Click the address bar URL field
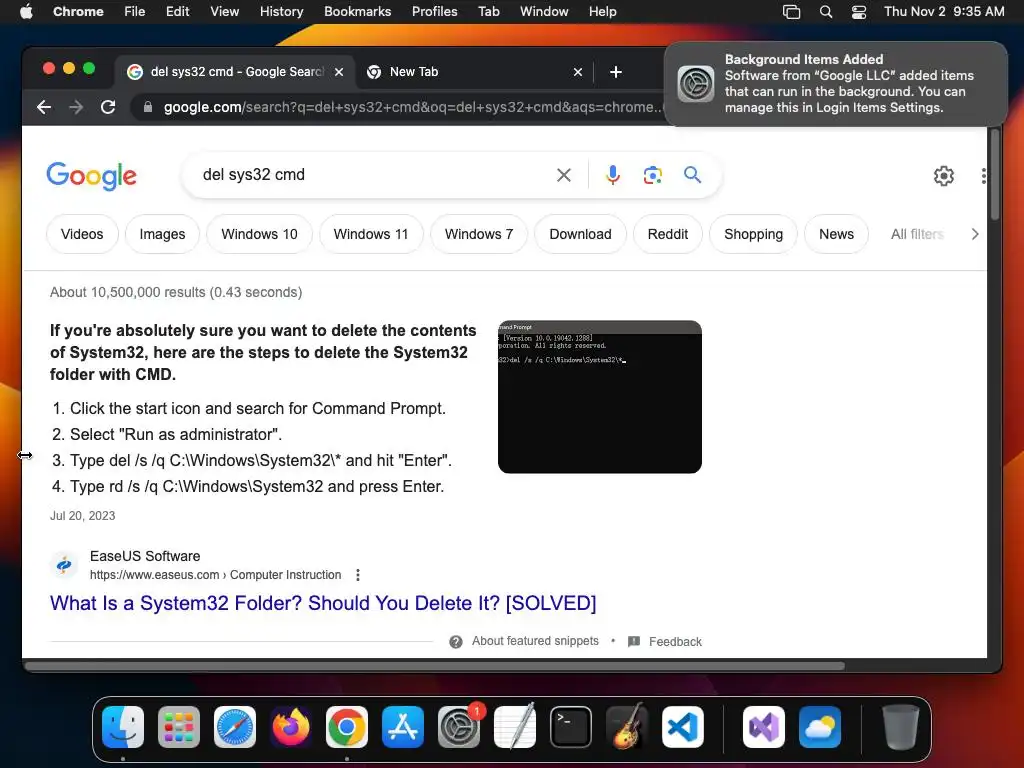1024x768 pixels. [412, 107]
